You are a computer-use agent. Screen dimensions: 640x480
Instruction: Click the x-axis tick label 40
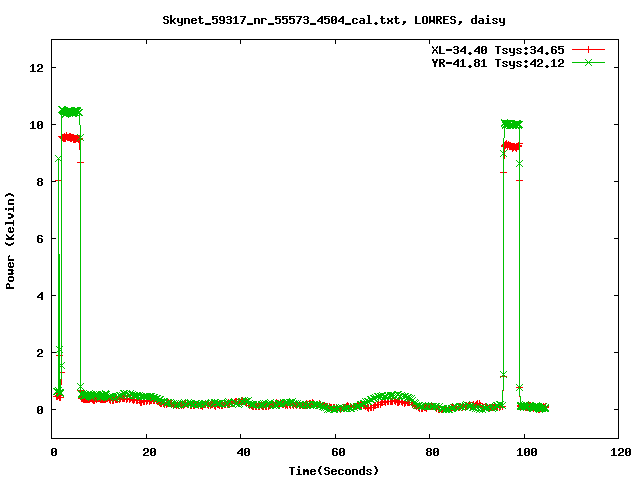[244, 452]
